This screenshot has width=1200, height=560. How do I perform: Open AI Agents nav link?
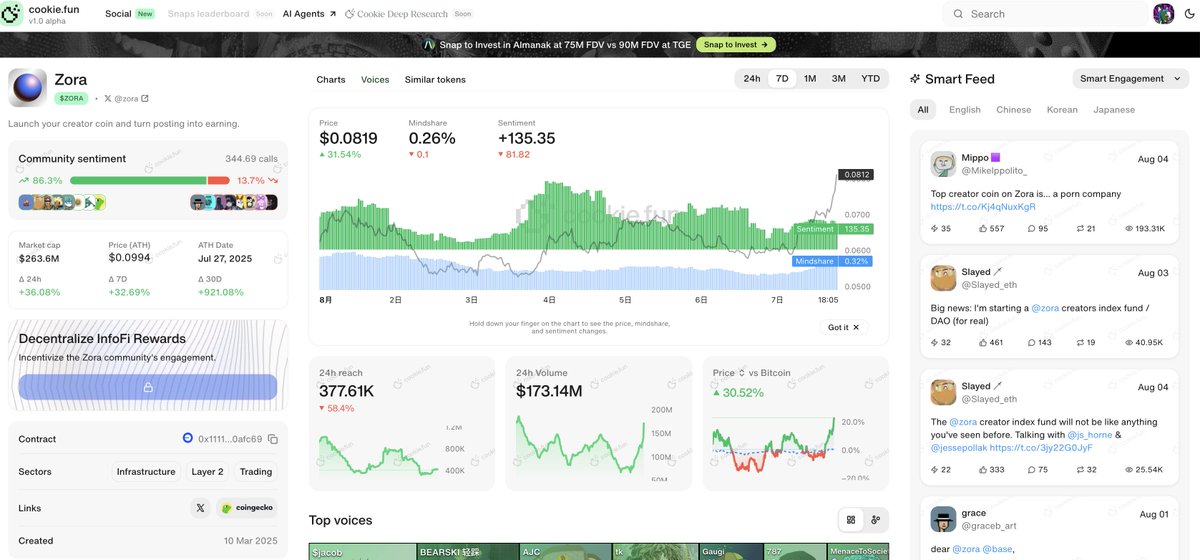pos(309,14)
